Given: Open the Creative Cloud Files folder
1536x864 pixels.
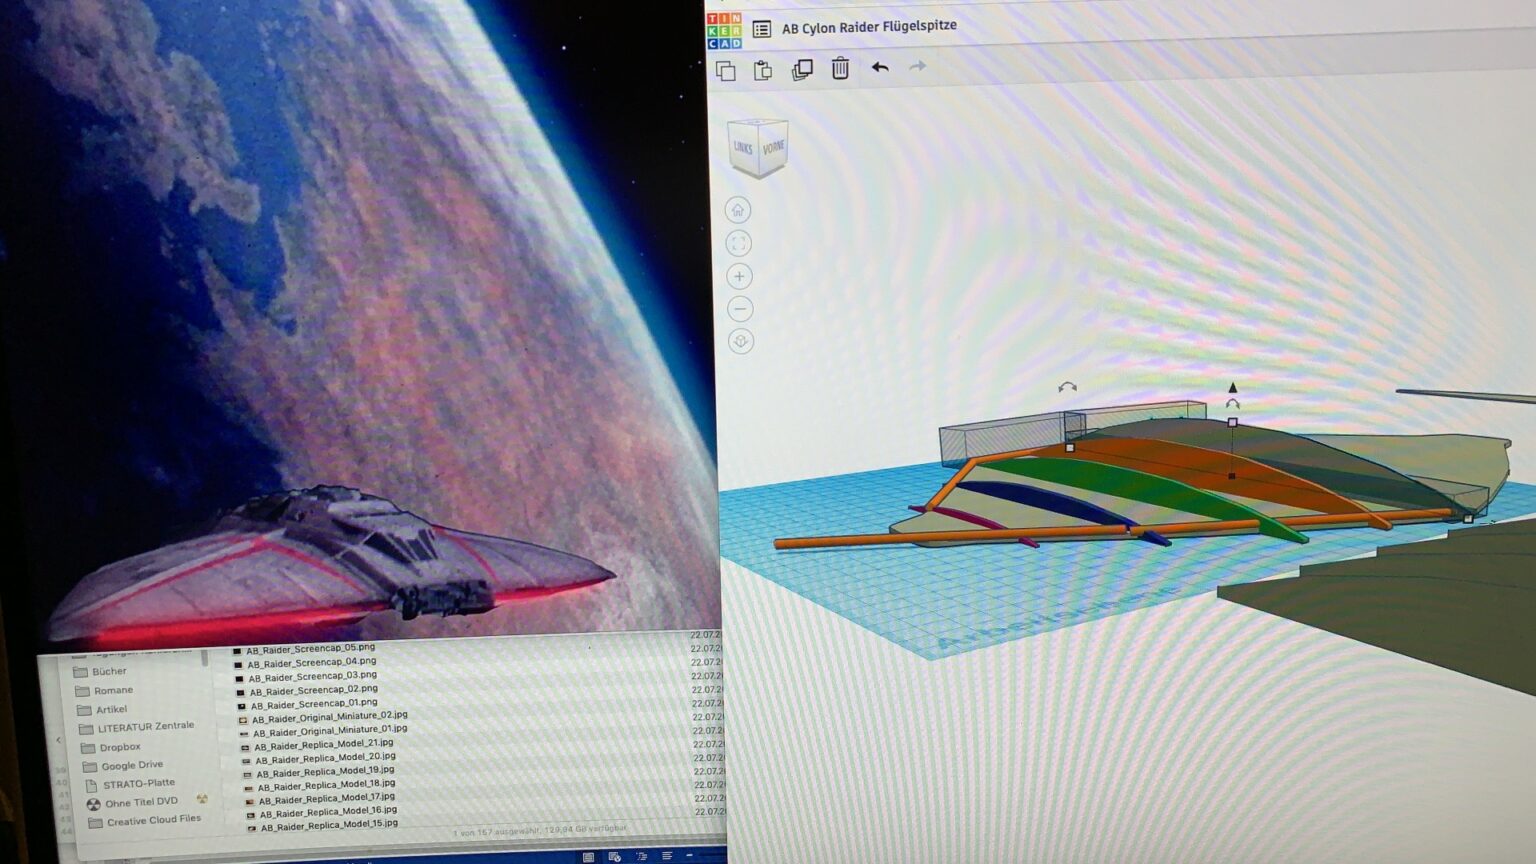Looking at the screenshot, I should pos(153,820).
